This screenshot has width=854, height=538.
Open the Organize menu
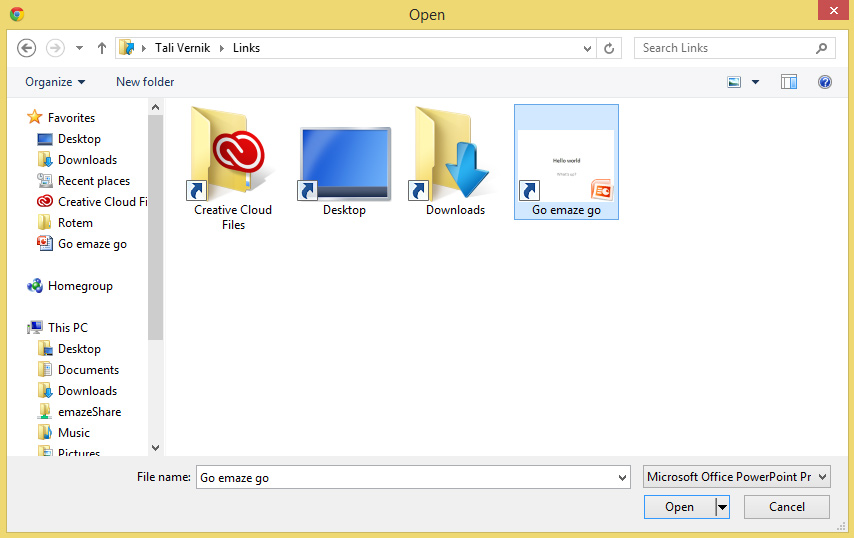55,82
